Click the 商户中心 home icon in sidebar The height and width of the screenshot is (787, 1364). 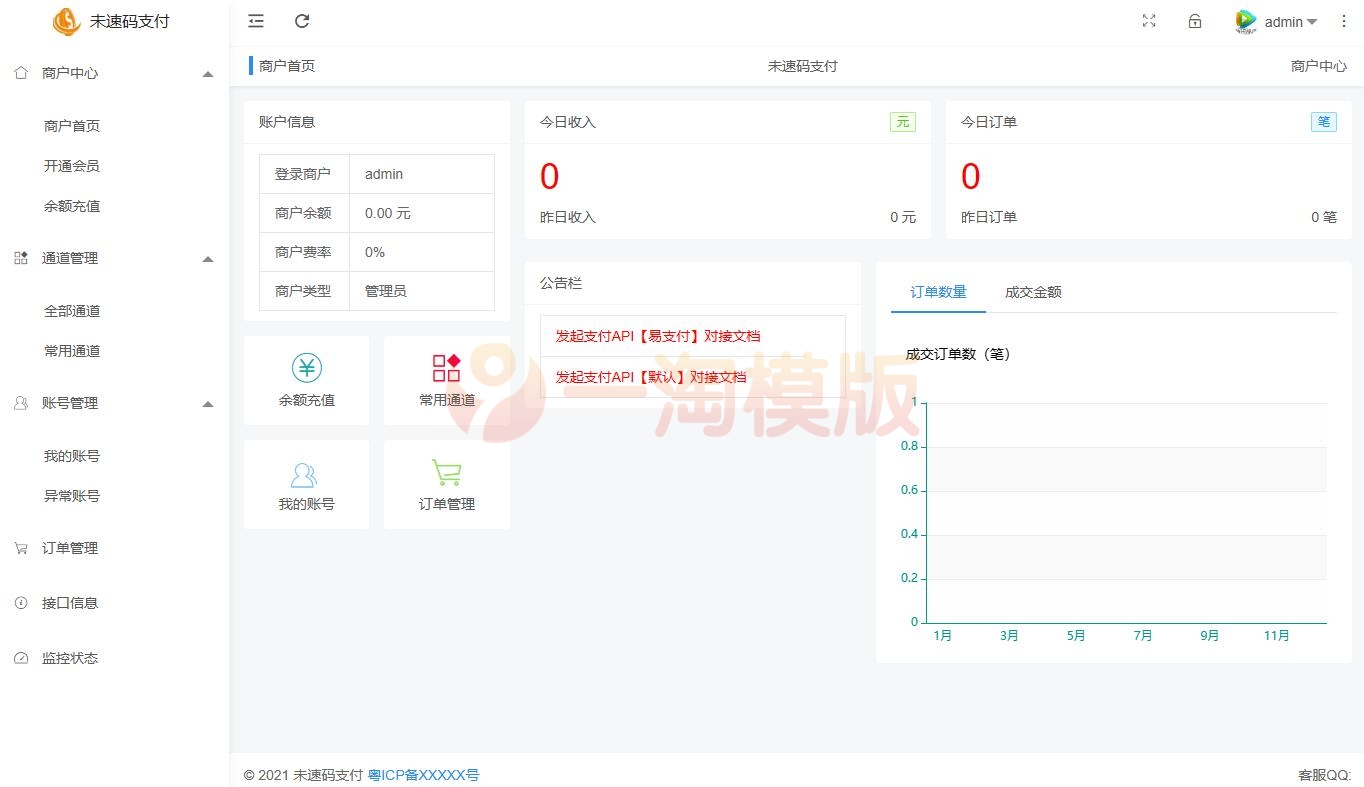click(x=21, y=73)
